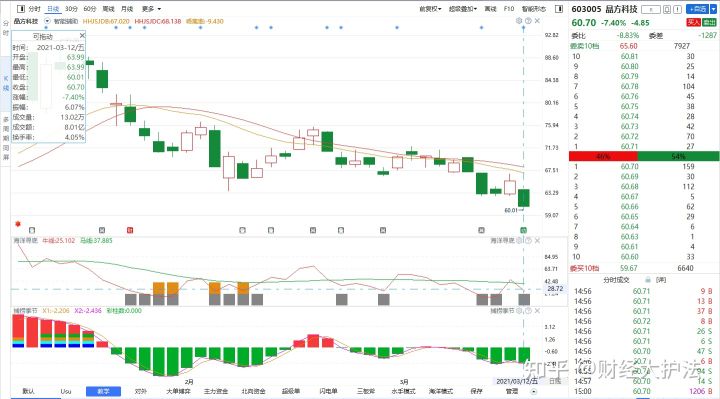Viewport: 720px width, 399px height.
Task: Click the red 买入 buy button
Action: tap(693, 22)
